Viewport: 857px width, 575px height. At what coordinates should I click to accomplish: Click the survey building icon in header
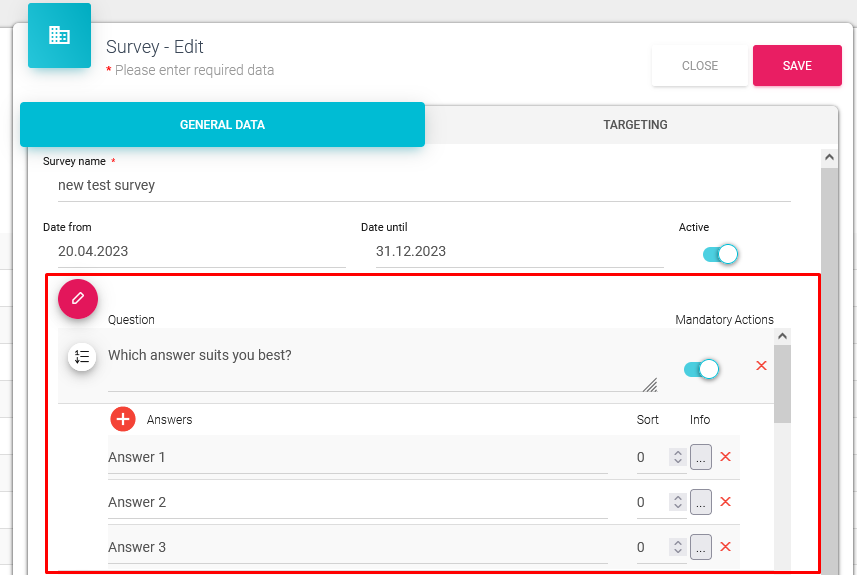59,36
